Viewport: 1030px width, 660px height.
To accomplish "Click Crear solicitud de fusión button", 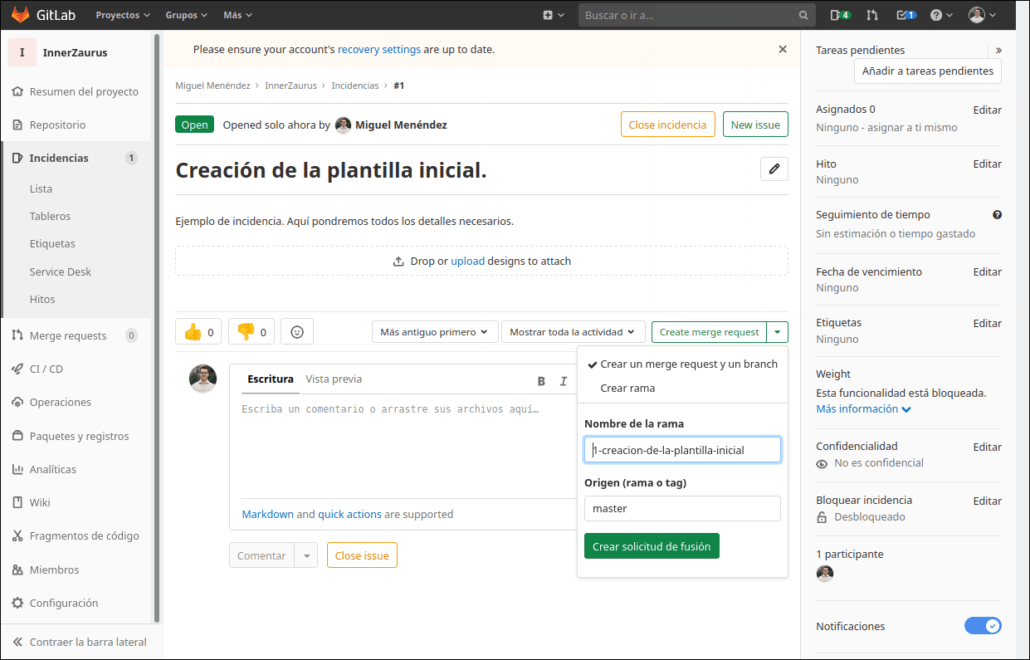I will (x=652, y=546).
